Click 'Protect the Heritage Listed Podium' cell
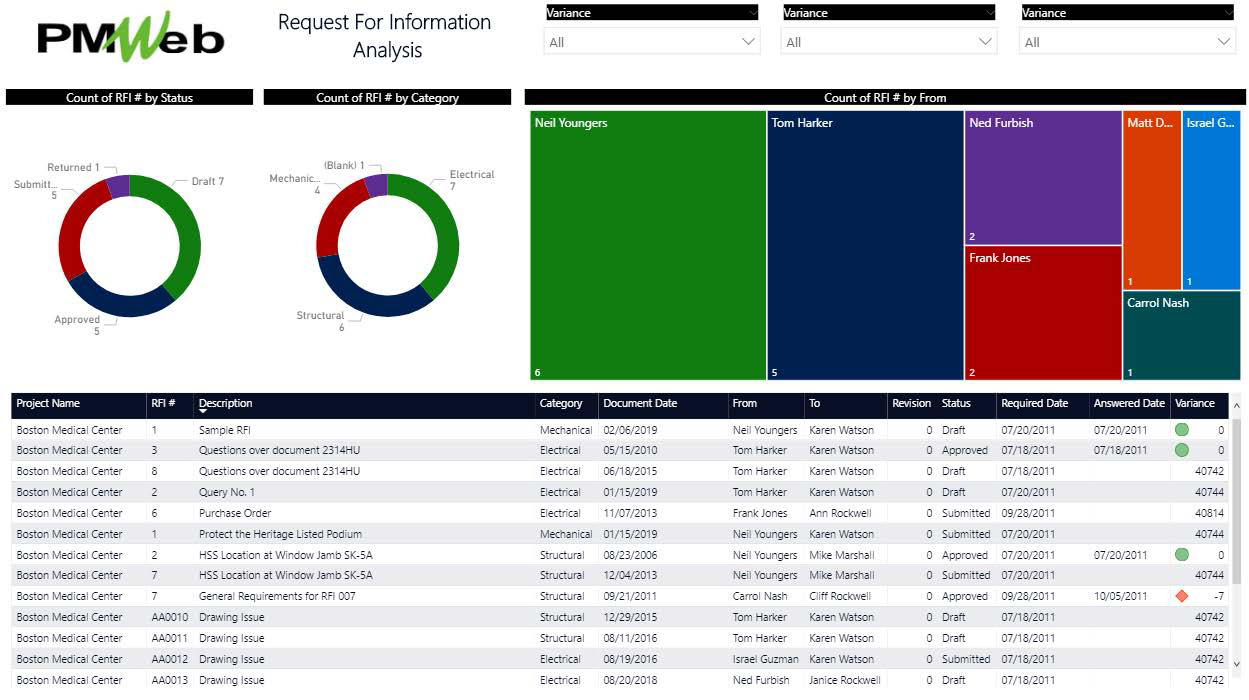The image size is (1249, 700). coord(280,534)
